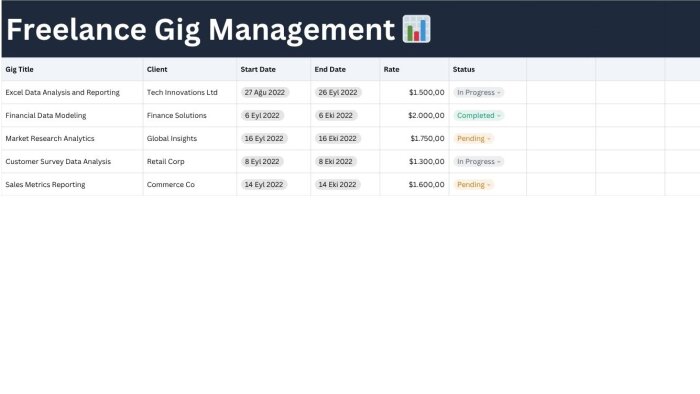Click end date chip 6 Eki 2022
Image resolution: width=700 pixels, height=394 pixels.
[x=336, y=116]
